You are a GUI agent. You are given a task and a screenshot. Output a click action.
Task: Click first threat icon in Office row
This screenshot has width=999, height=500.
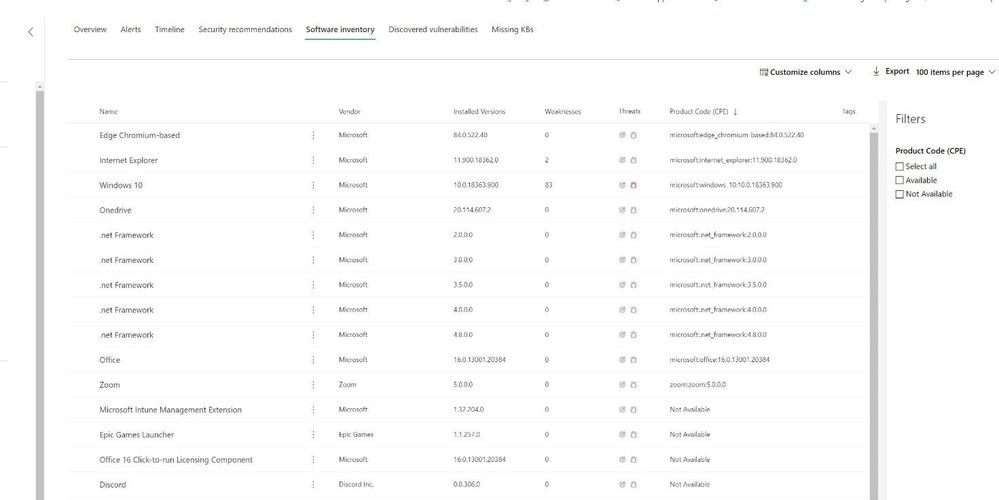622,360
